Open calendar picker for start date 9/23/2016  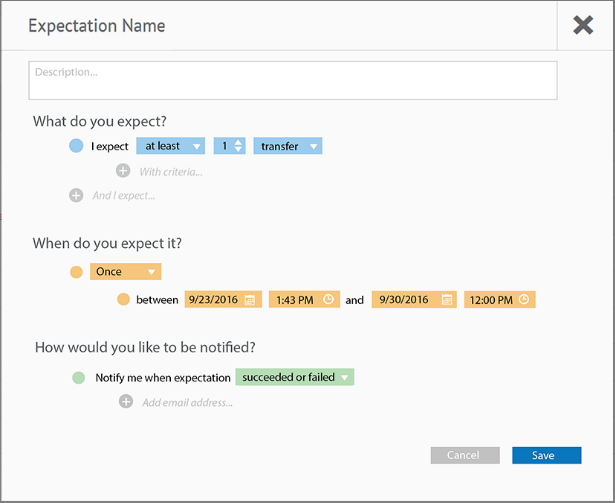[250, 300]
